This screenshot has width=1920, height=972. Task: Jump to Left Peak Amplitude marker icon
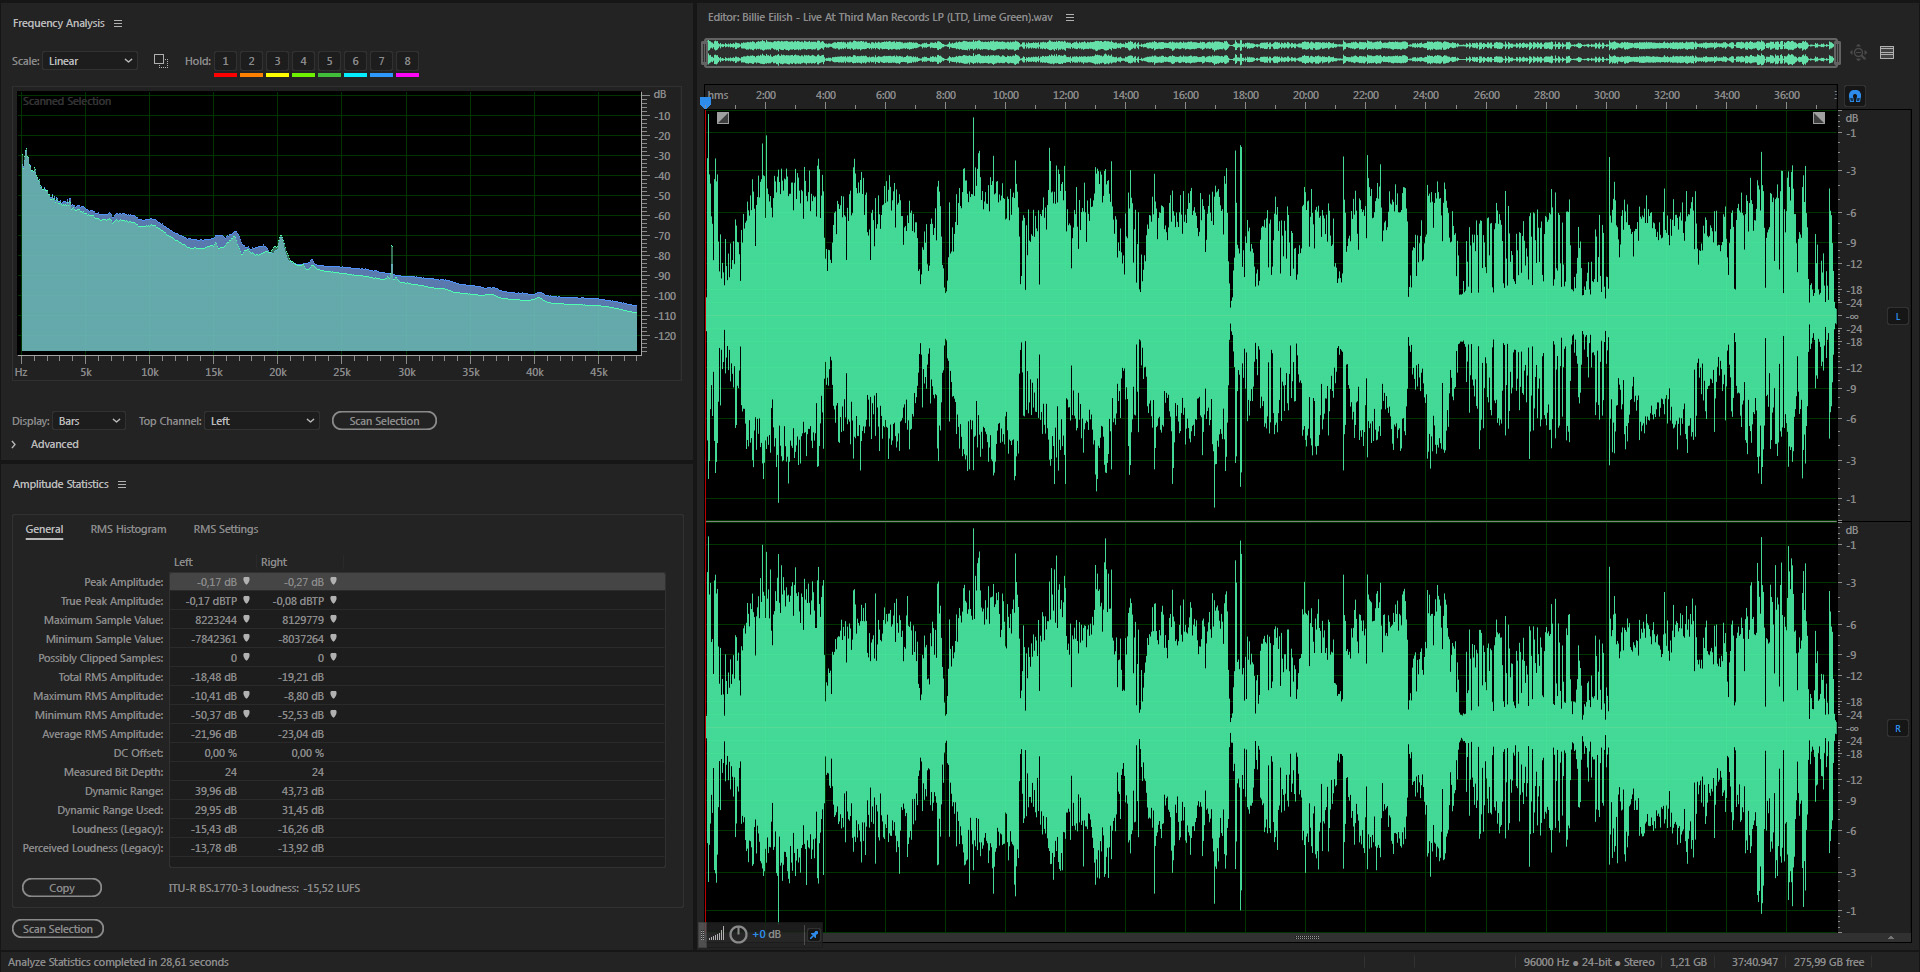coord(246,581)
